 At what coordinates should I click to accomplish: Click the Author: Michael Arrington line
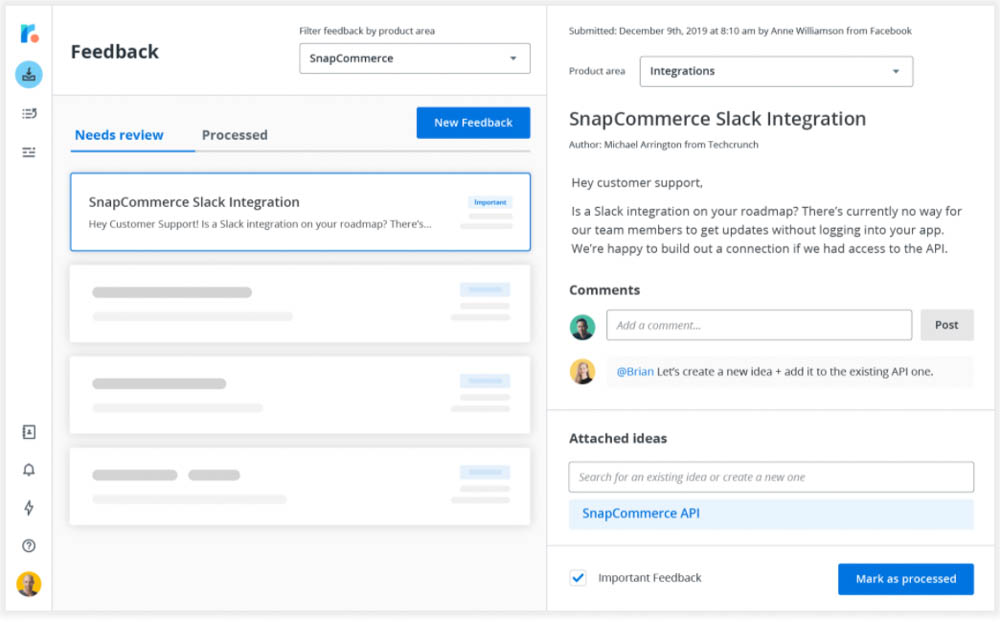click(663, 145)
